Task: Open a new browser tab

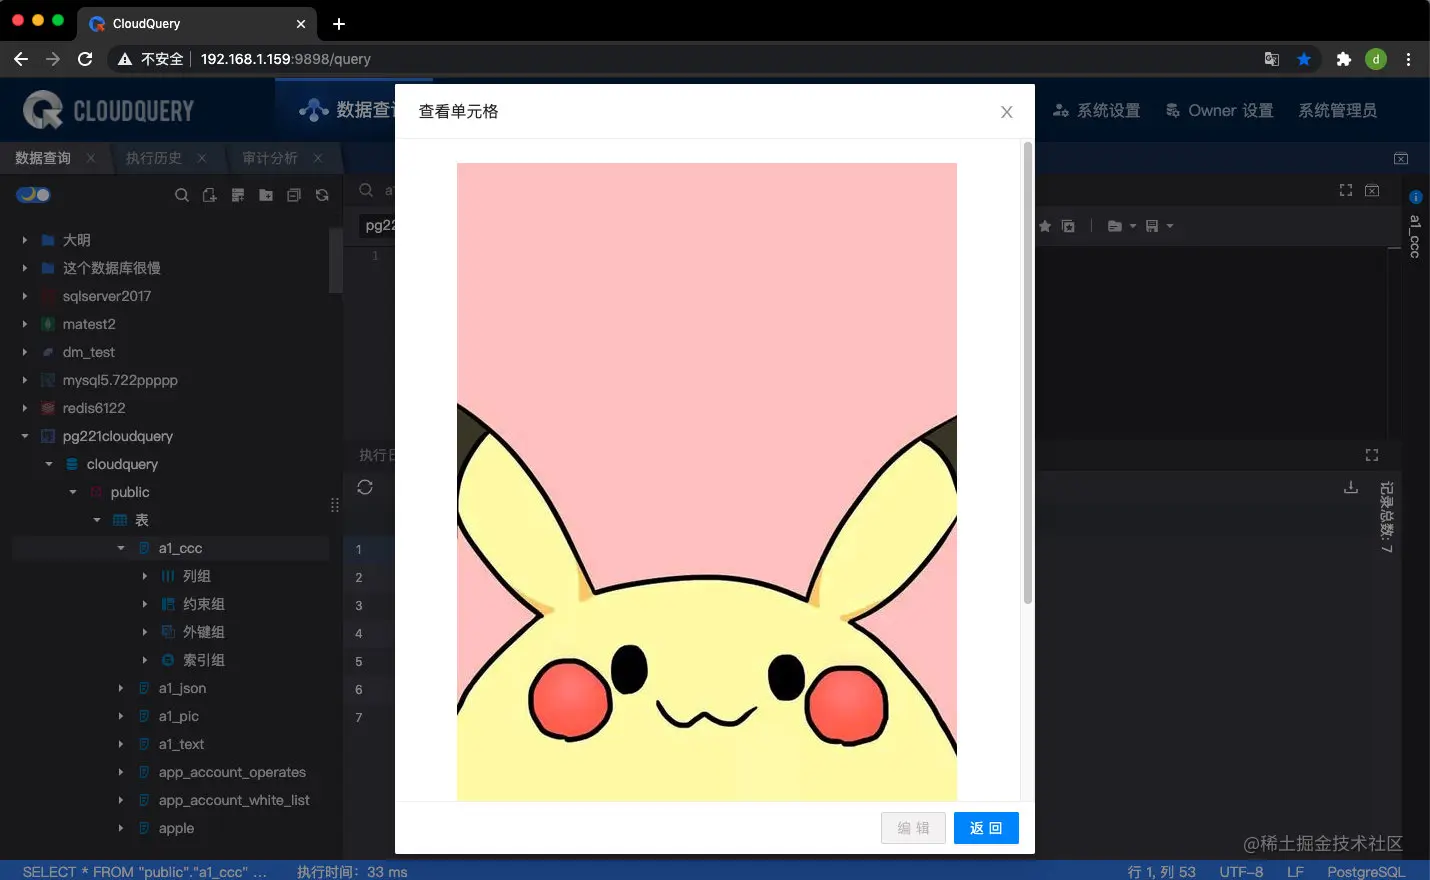Action: [x=339, y=23]
